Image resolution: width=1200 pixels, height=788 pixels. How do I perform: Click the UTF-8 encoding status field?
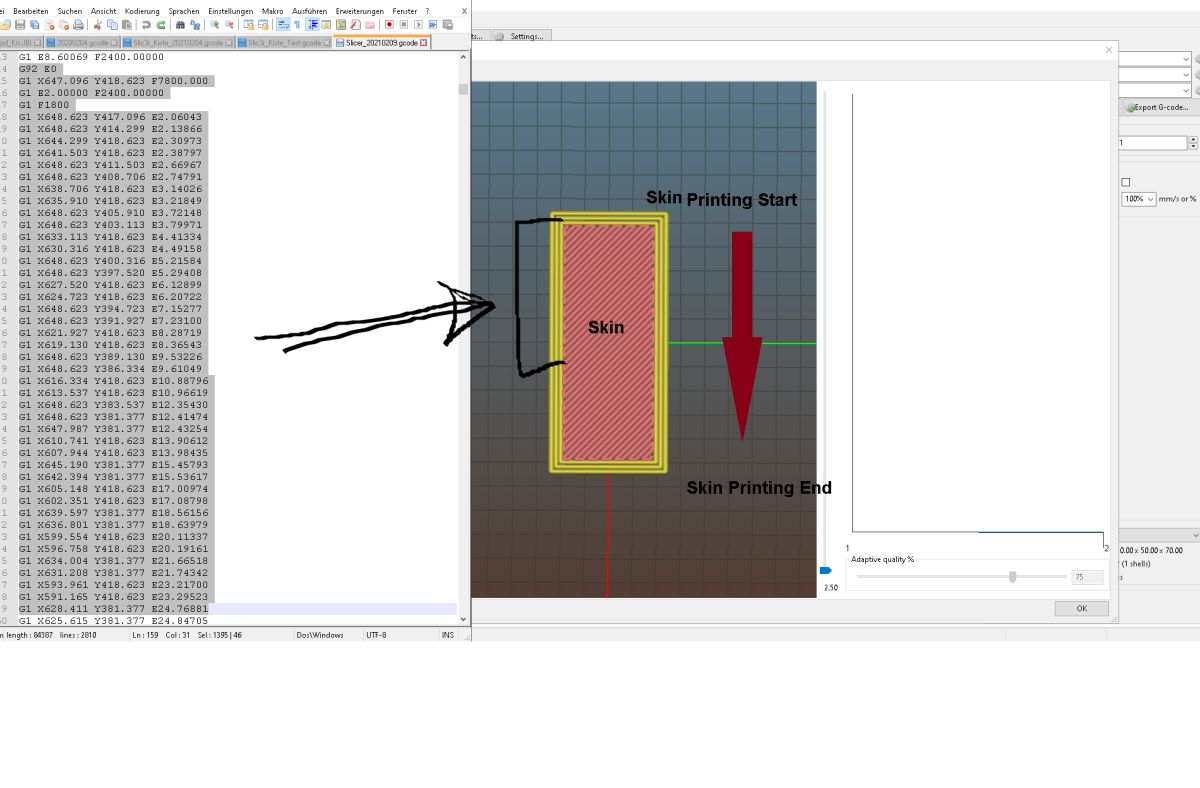(376, 635)
